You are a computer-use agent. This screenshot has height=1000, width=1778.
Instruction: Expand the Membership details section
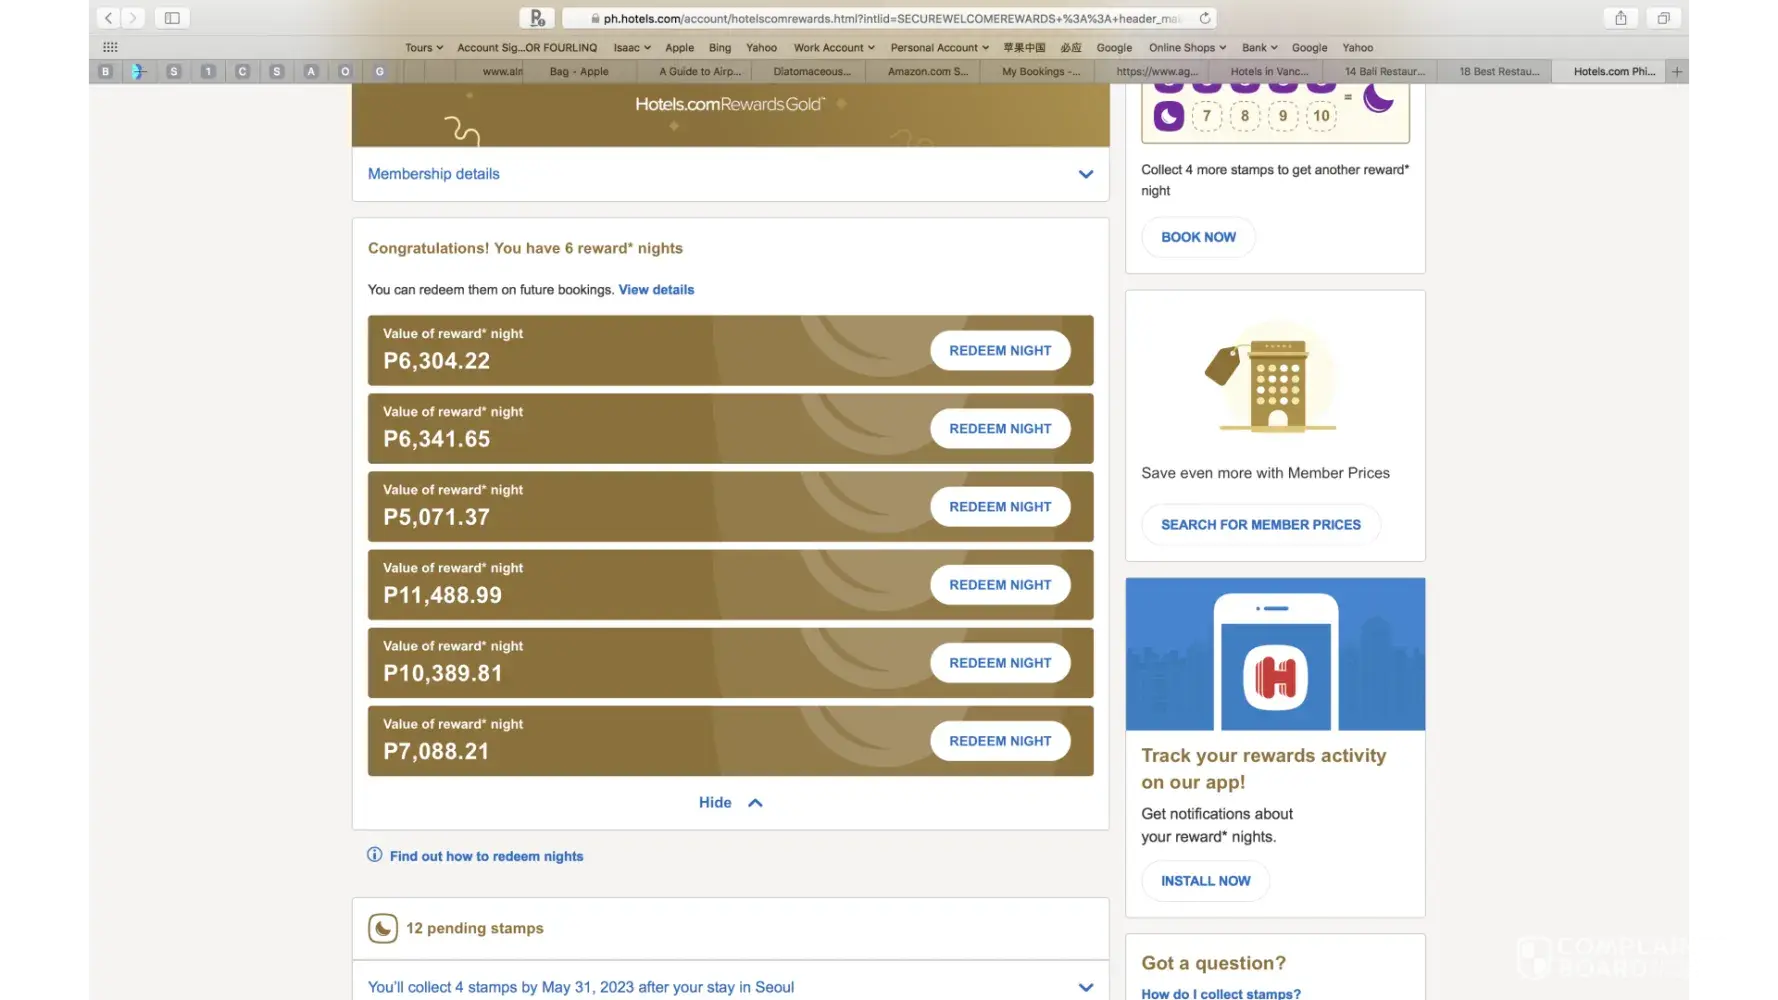(1085, 174)
